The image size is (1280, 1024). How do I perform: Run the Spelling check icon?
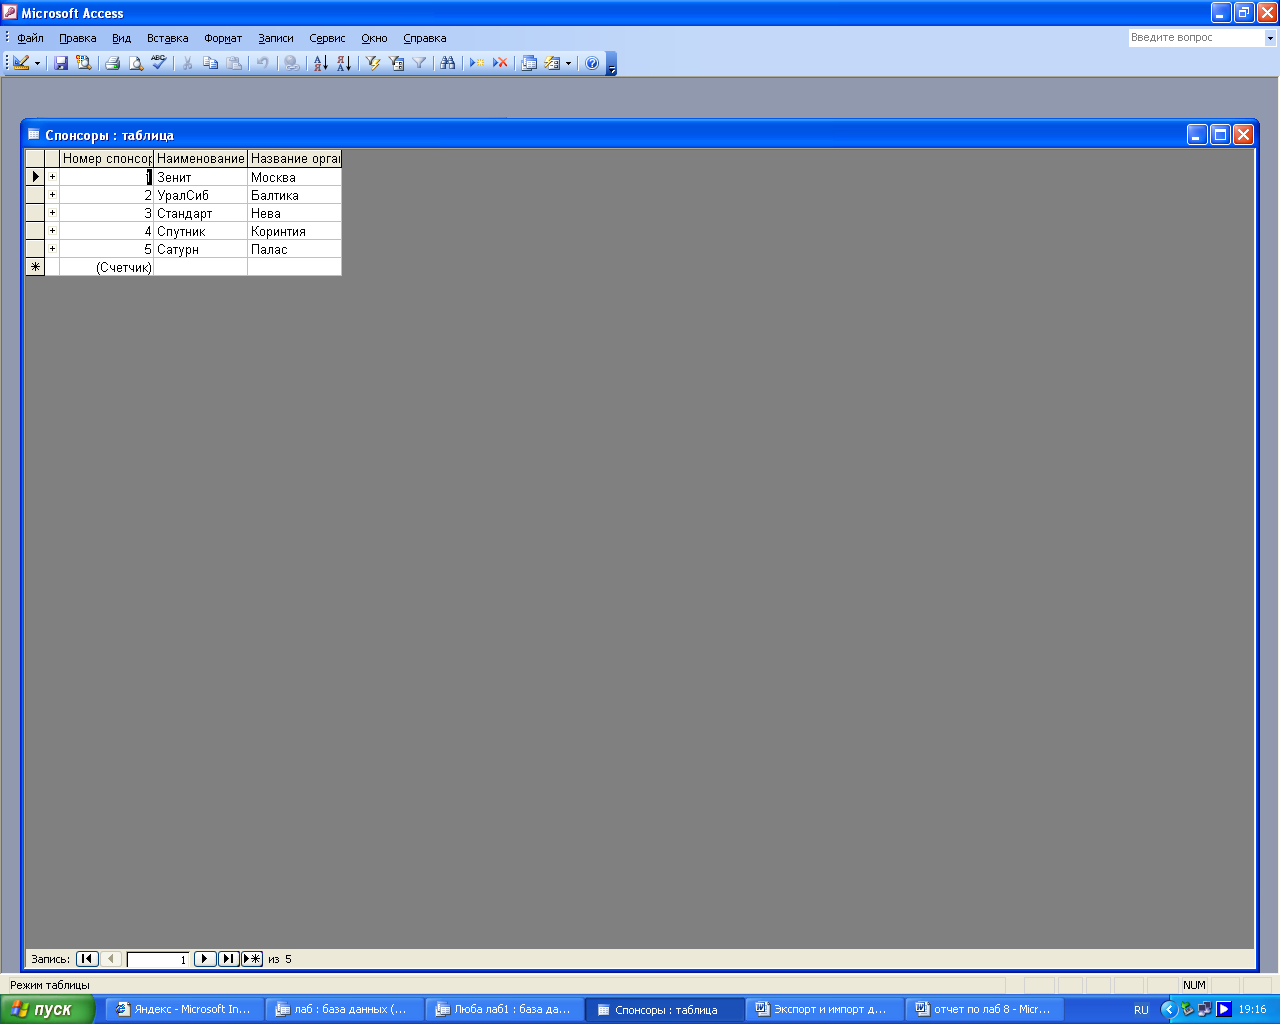tap(159, 63)
